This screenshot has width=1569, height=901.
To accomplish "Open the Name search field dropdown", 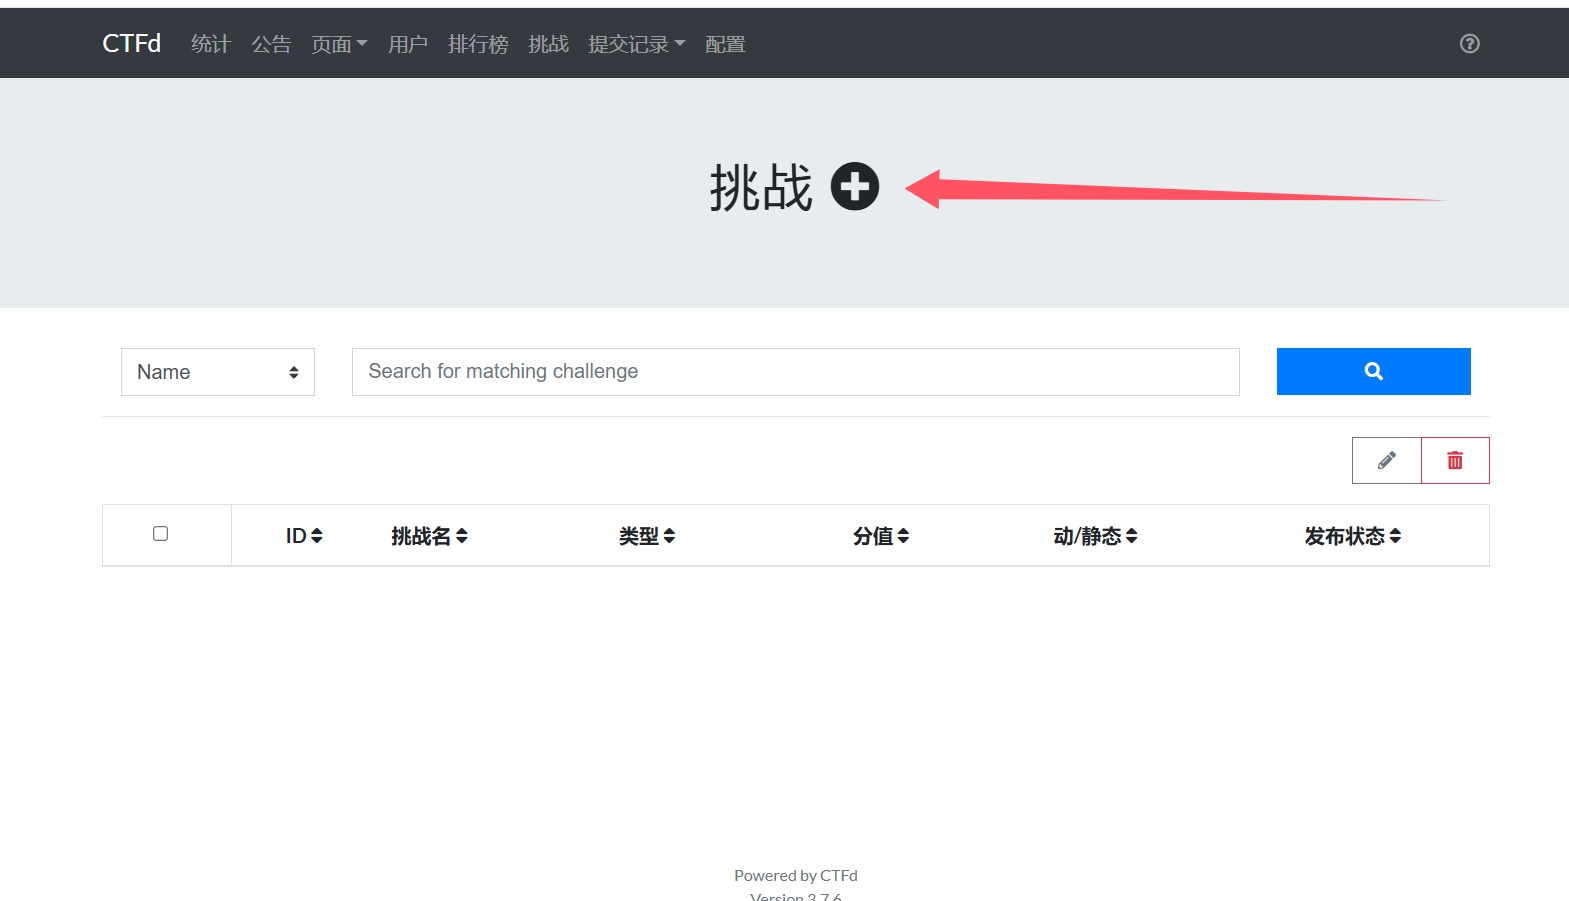I will click(x=218, y=372).
